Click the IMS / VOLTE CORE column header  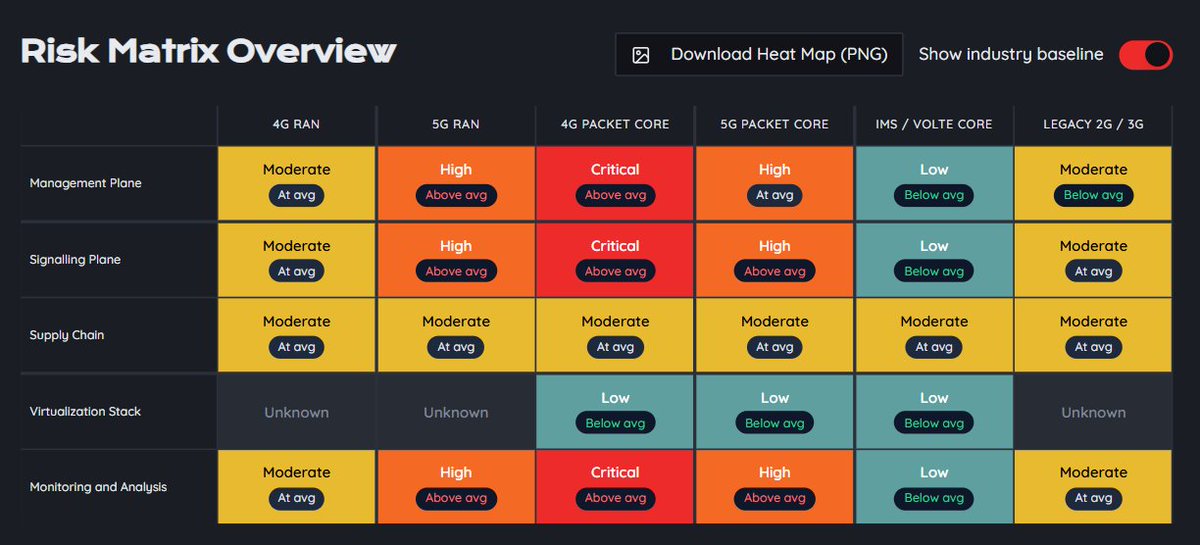point(934,125)
